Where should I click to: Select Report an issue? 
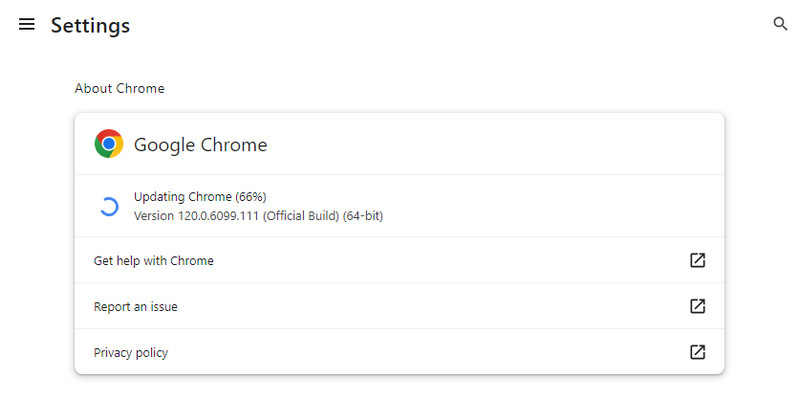point(136,307)
